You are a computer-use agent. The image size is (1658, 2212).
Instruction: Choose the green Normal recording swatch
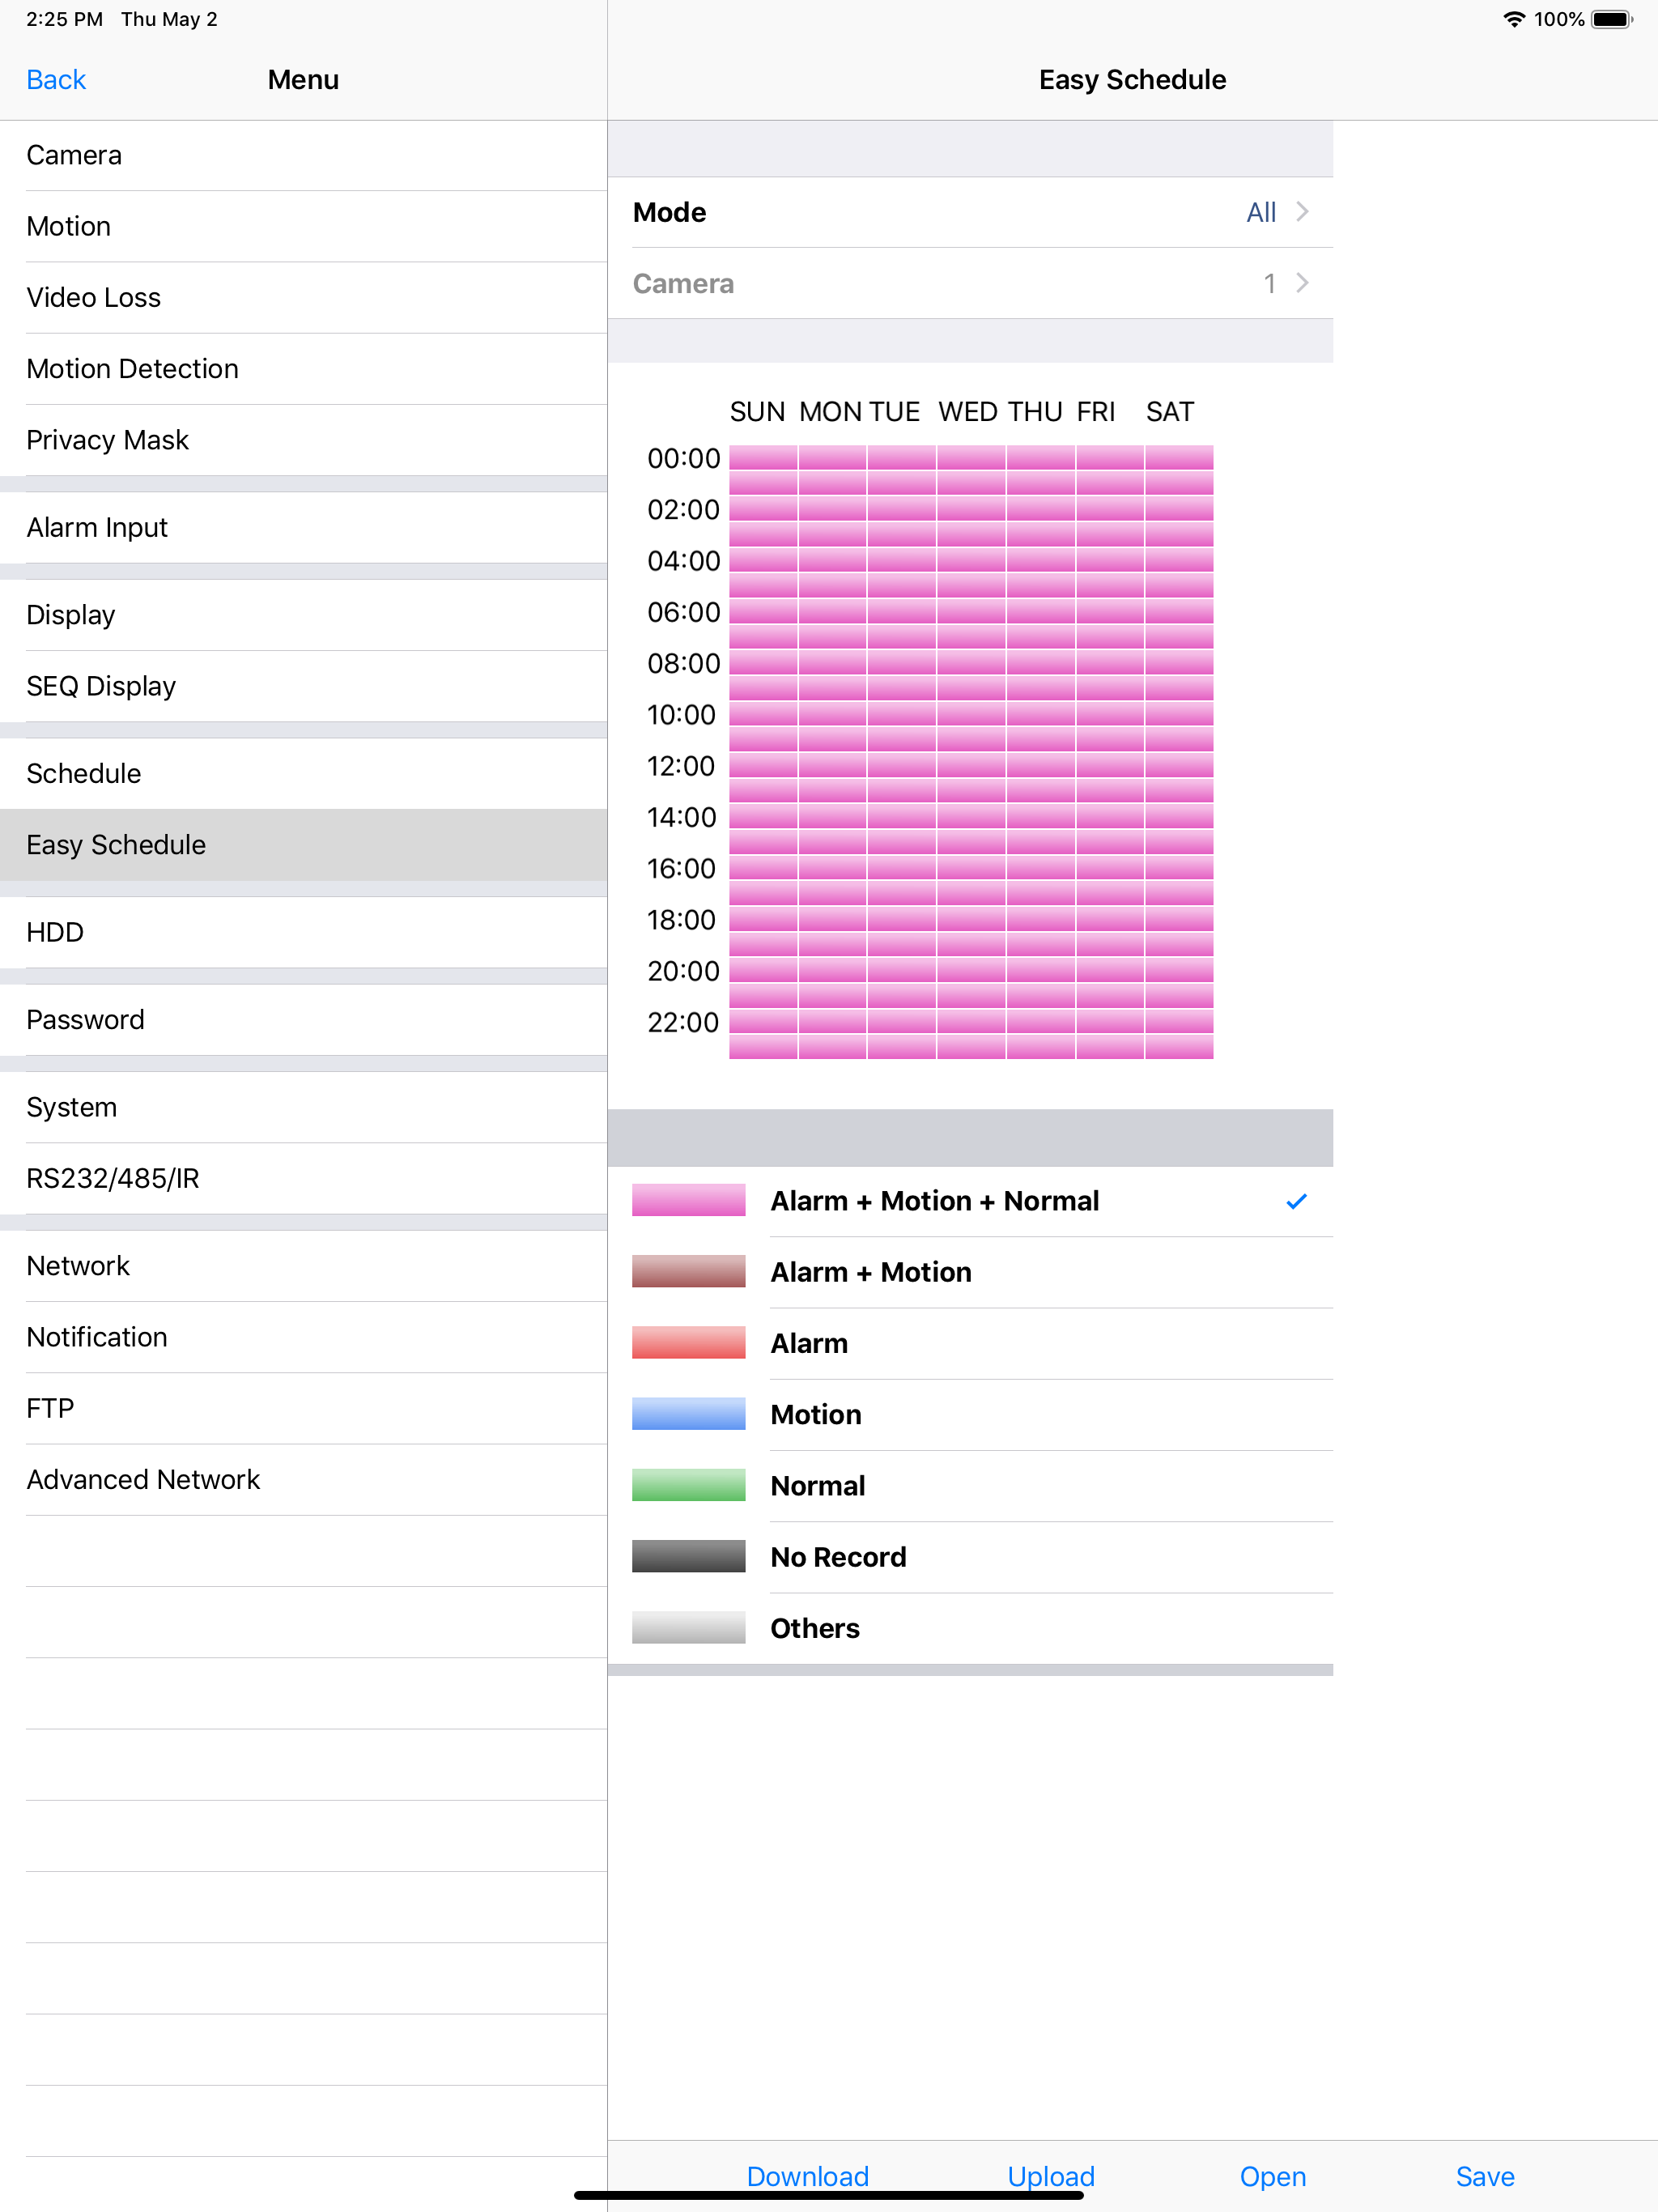(688, 1484)
